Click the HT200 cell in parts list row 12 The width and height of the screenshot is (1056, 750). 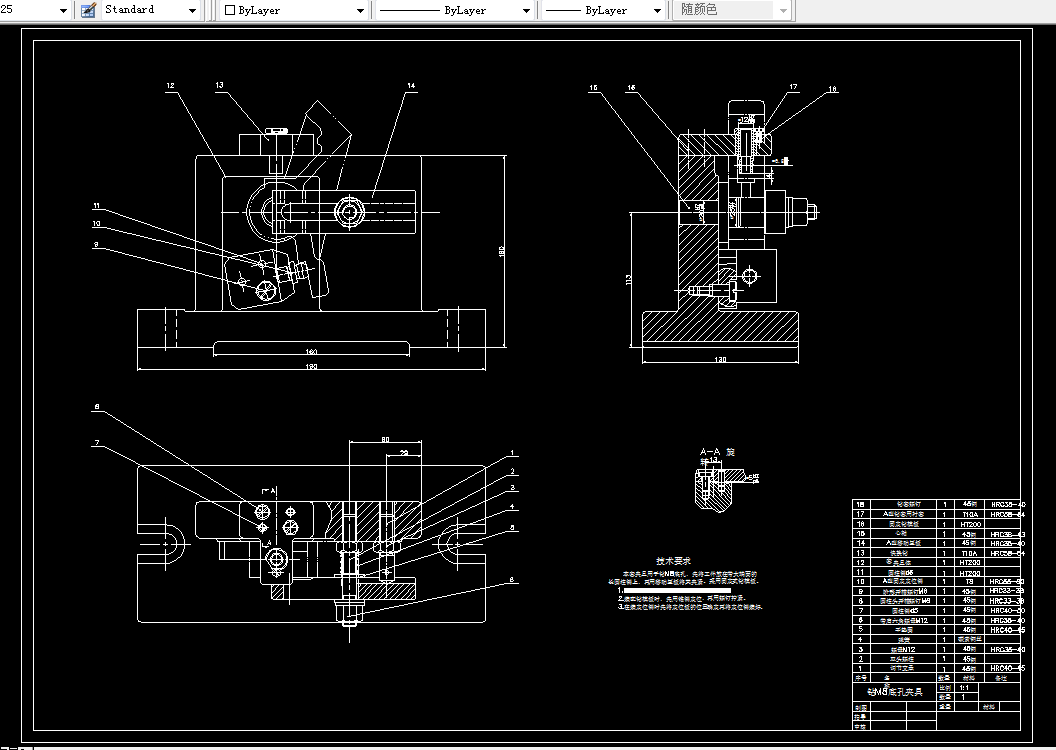pos(969,562)
